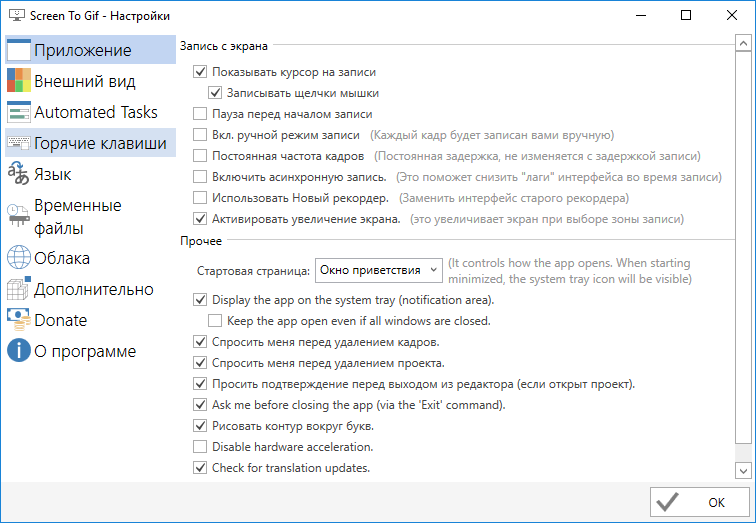The image size is (756, 523).
Task: Maximize the settings window
Action: point(686,15)
